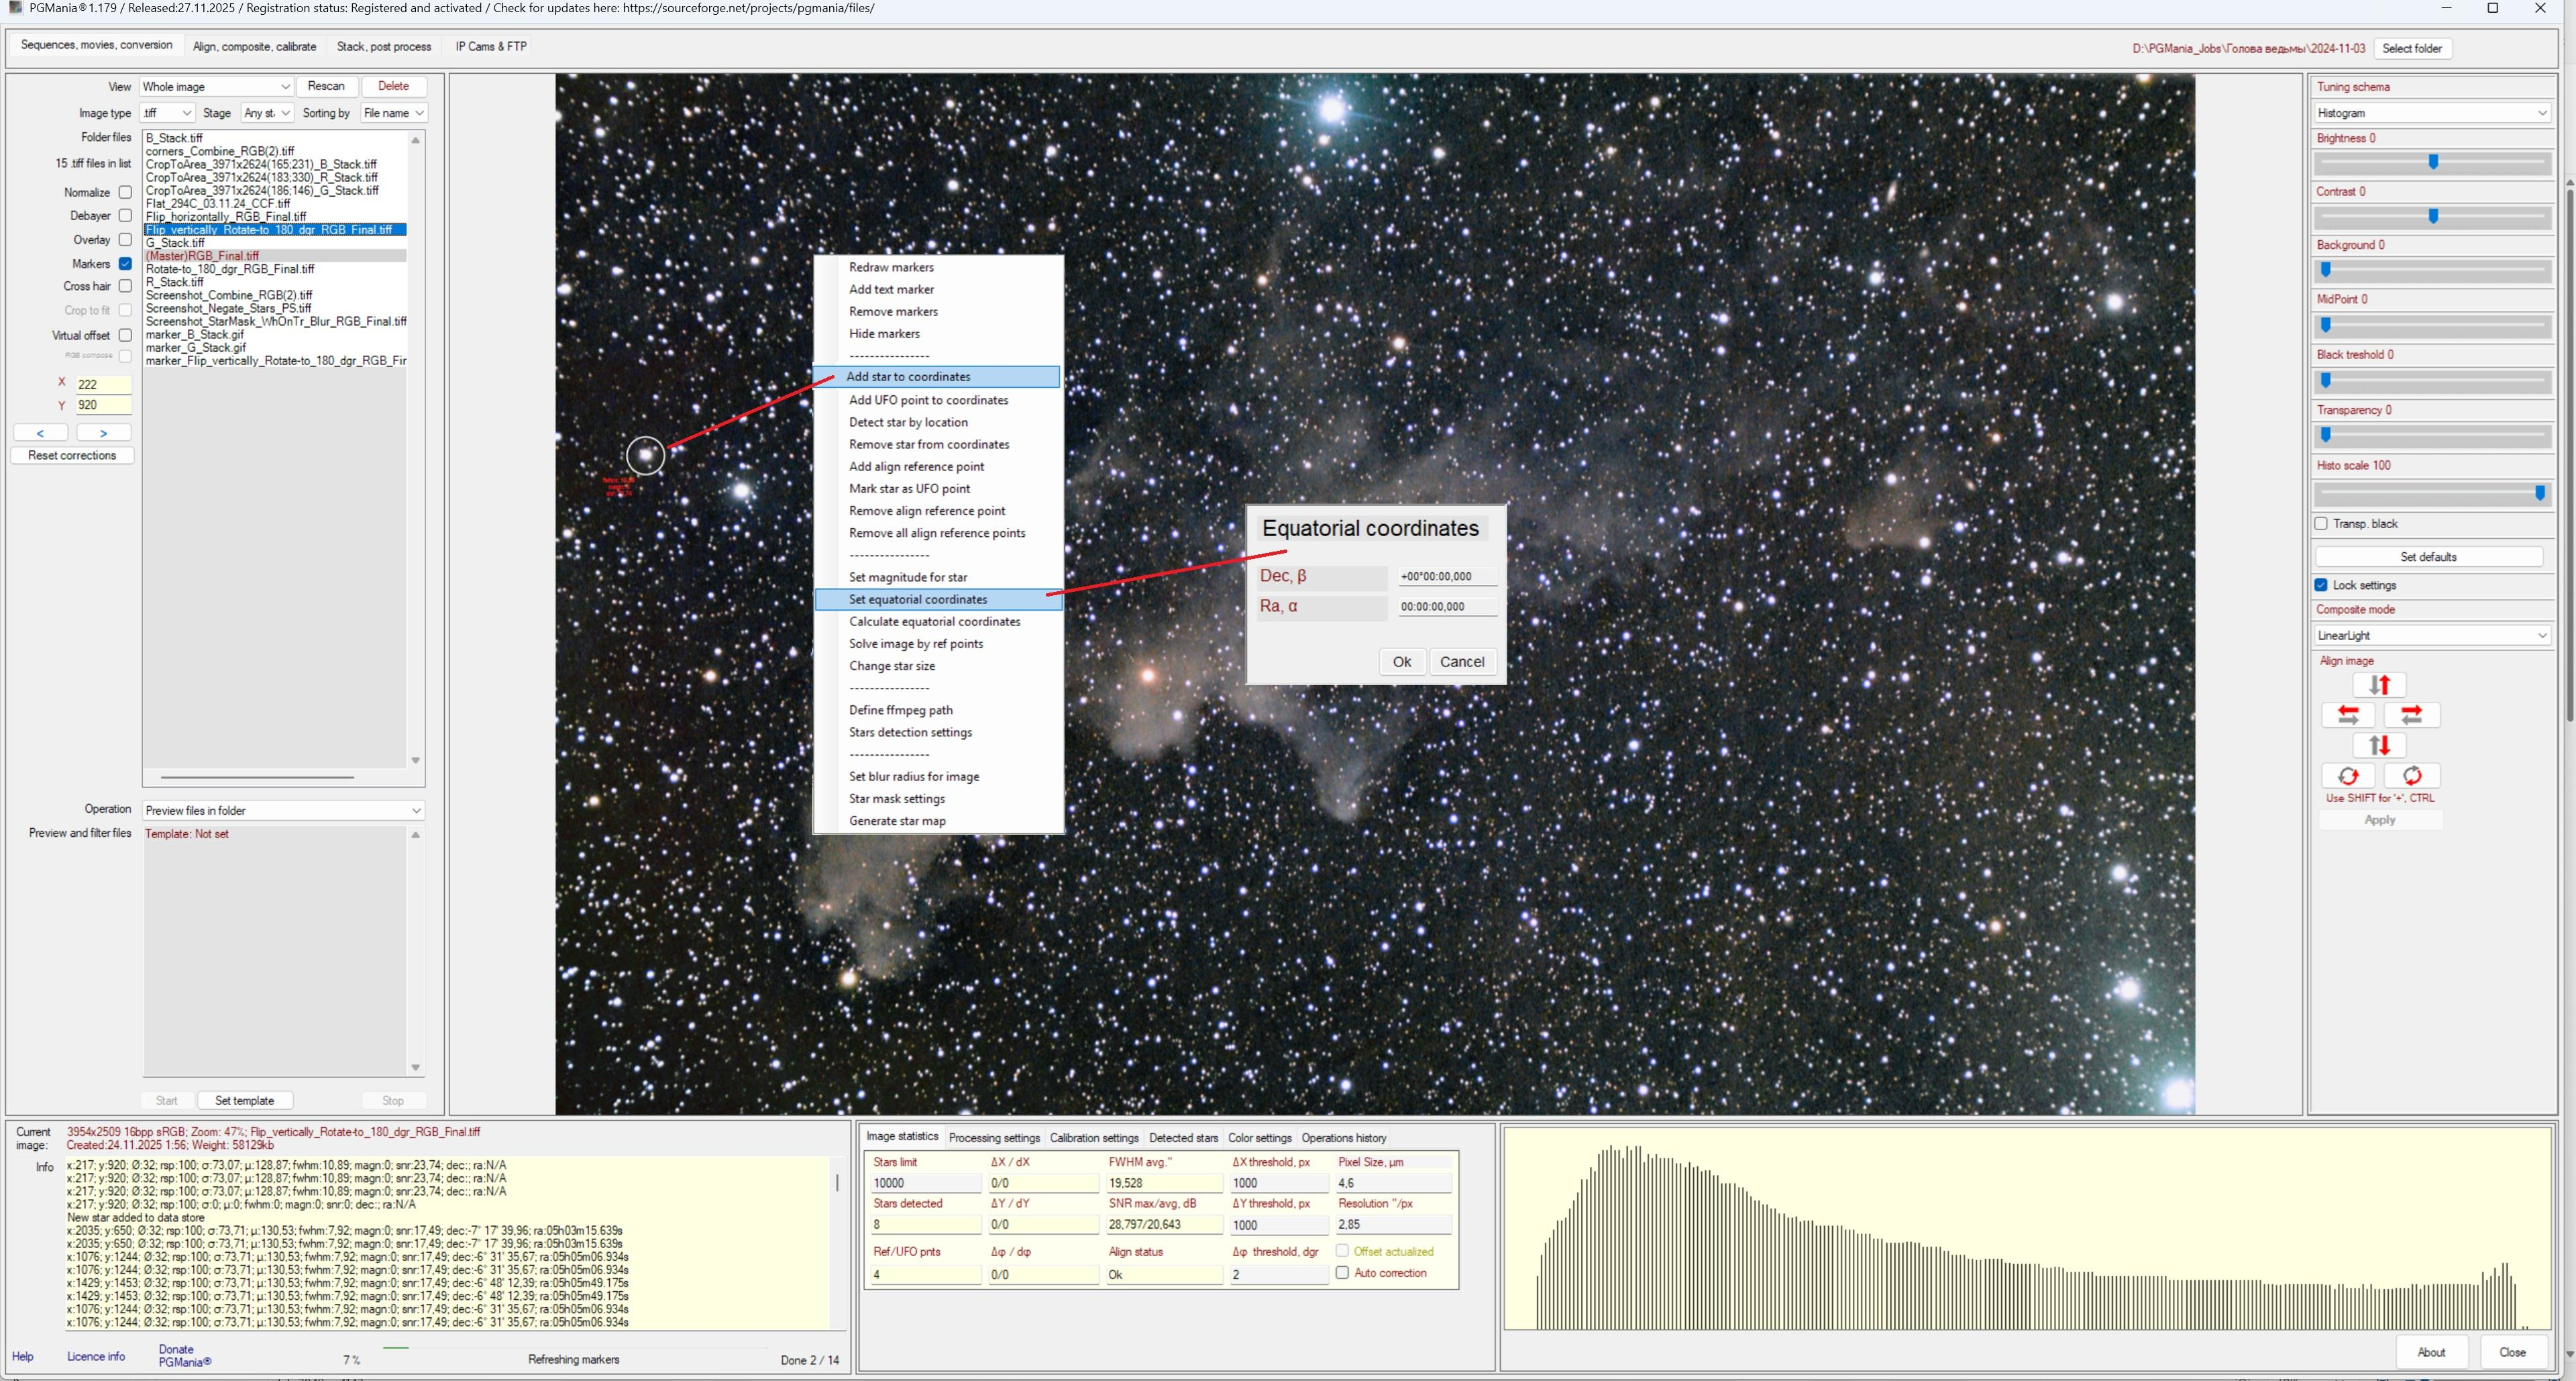Choose 'Calculate equatorial coordinates' in context menu
2576x1381 pixels.
[934, 621]
